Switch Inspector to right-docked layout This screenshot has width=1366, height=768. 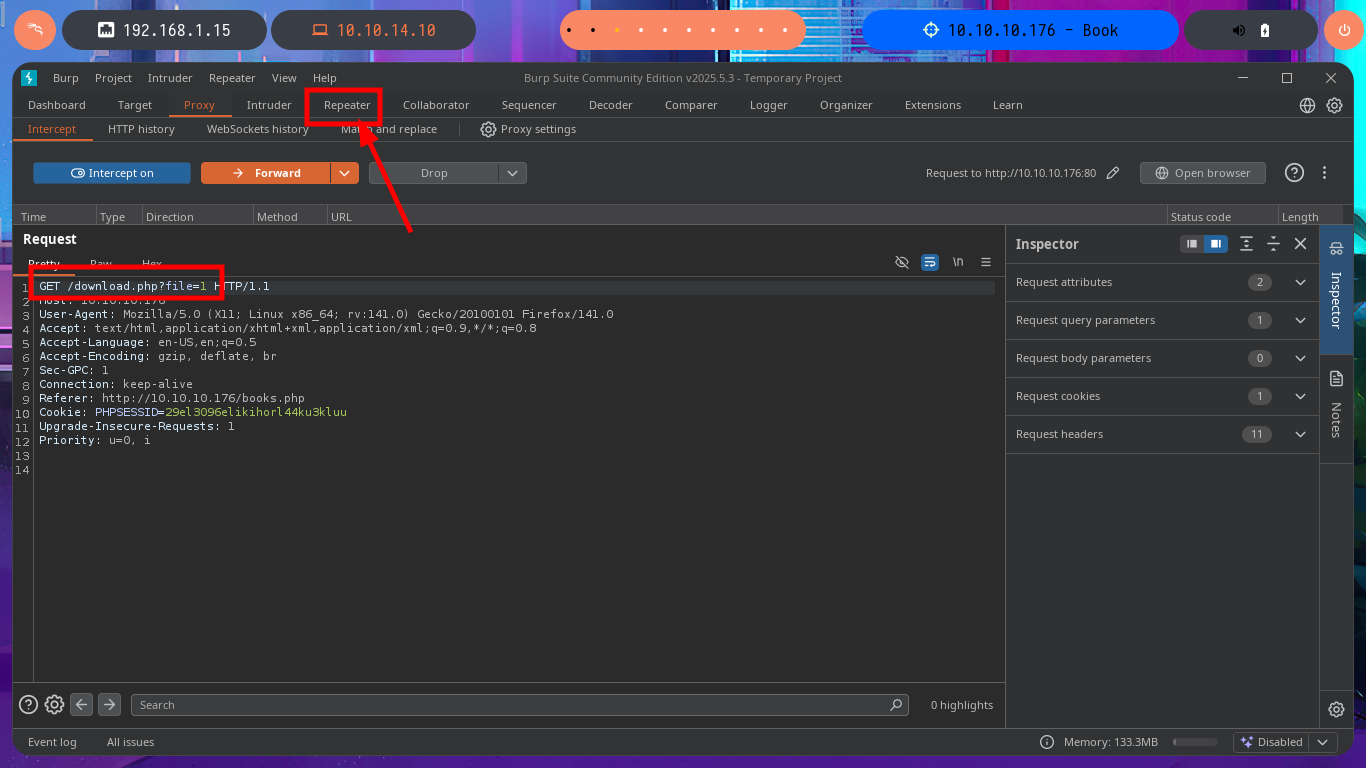pos(1216,244)
